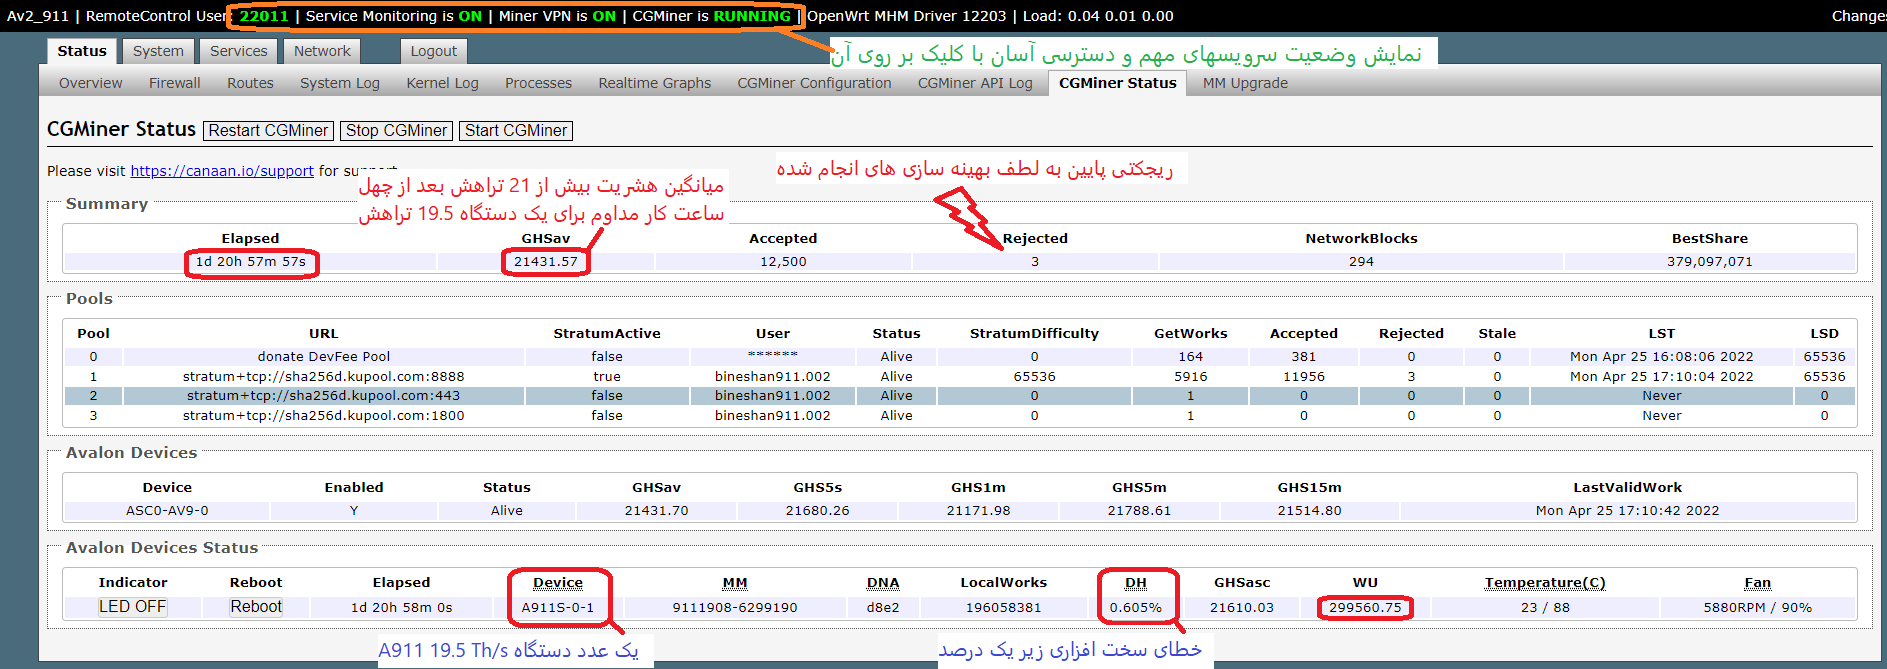
Task: Click the GHS5s value 21680.26
Action: click(x=817, y=511)
